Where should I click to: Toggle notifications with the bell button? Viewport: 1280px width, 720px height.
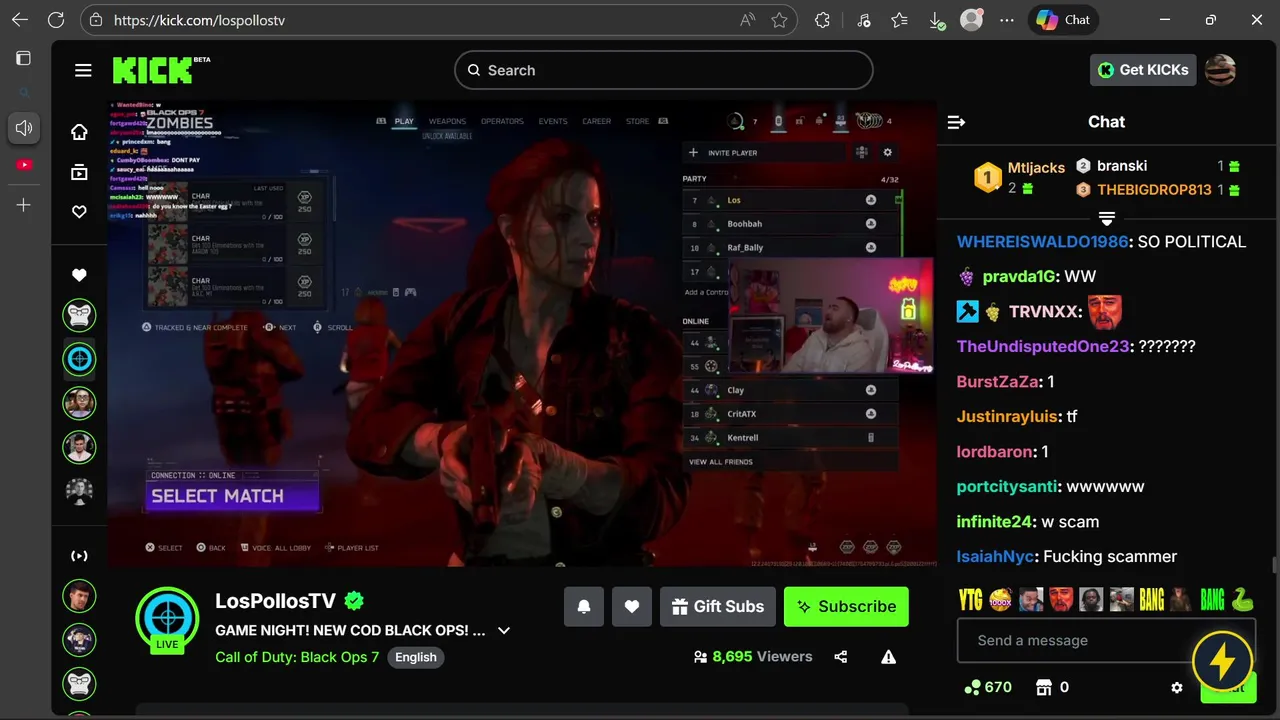584,607
